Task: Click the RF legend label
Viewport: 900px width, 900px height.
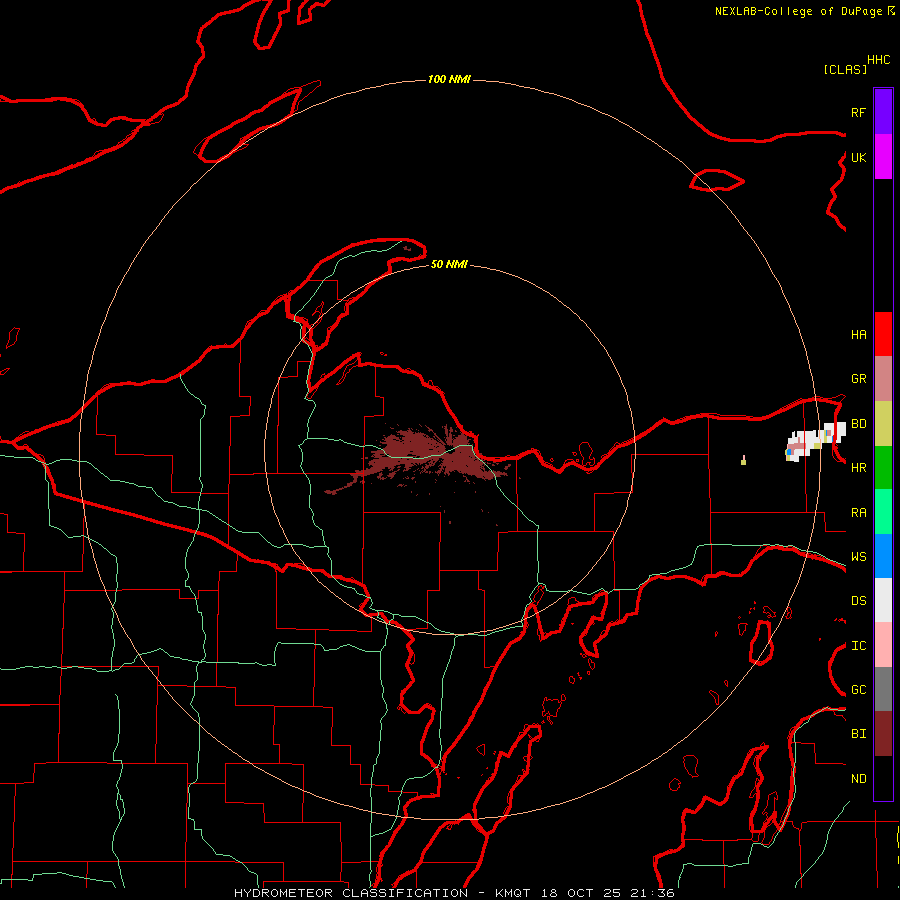Action: (858, 112)
